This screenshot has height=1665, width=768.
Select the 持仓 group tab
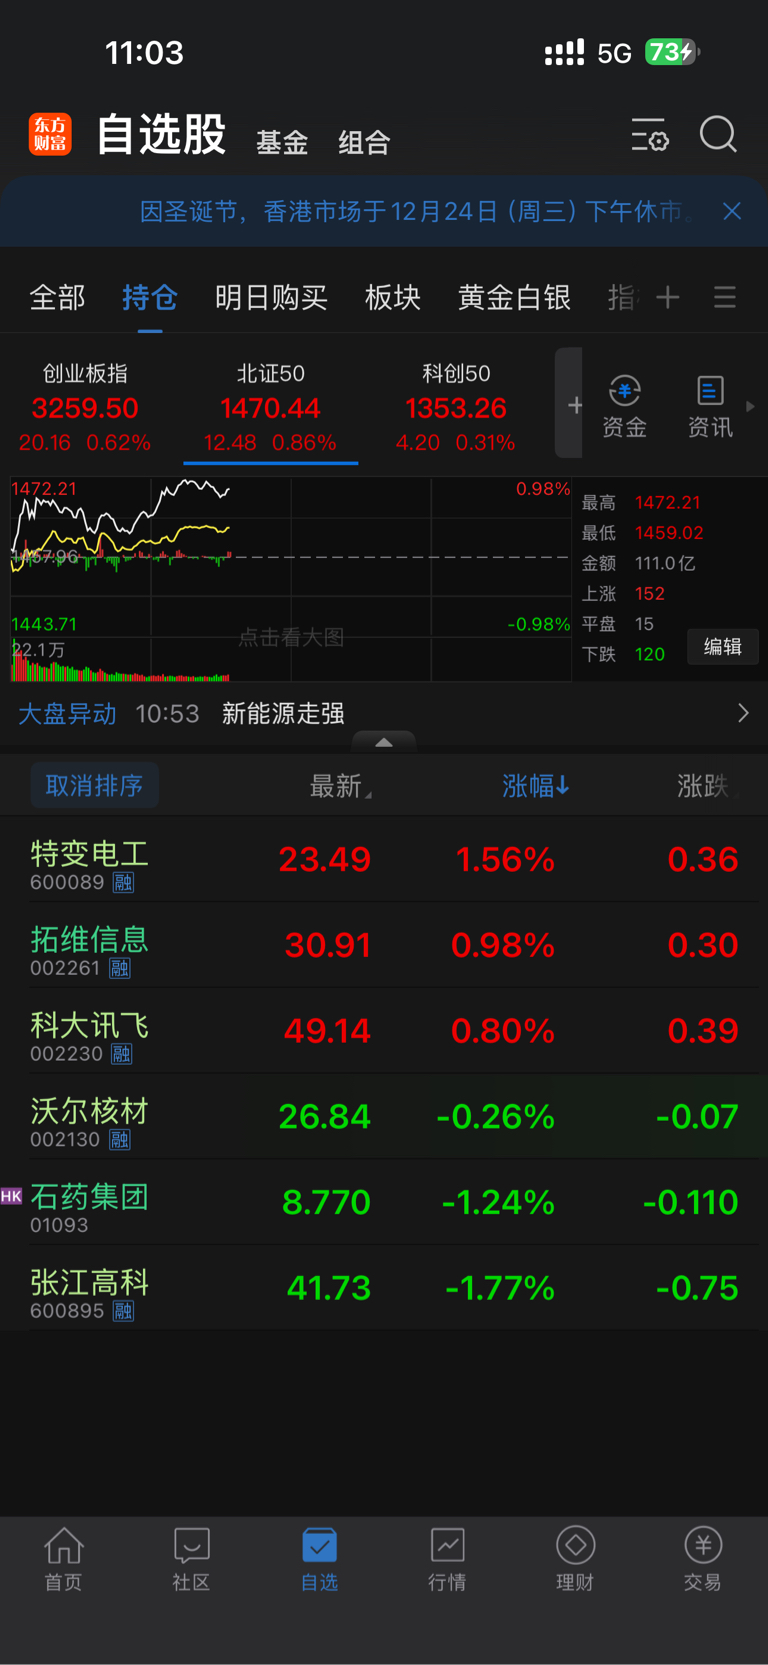pyautogui.click(x=150, y=298)
